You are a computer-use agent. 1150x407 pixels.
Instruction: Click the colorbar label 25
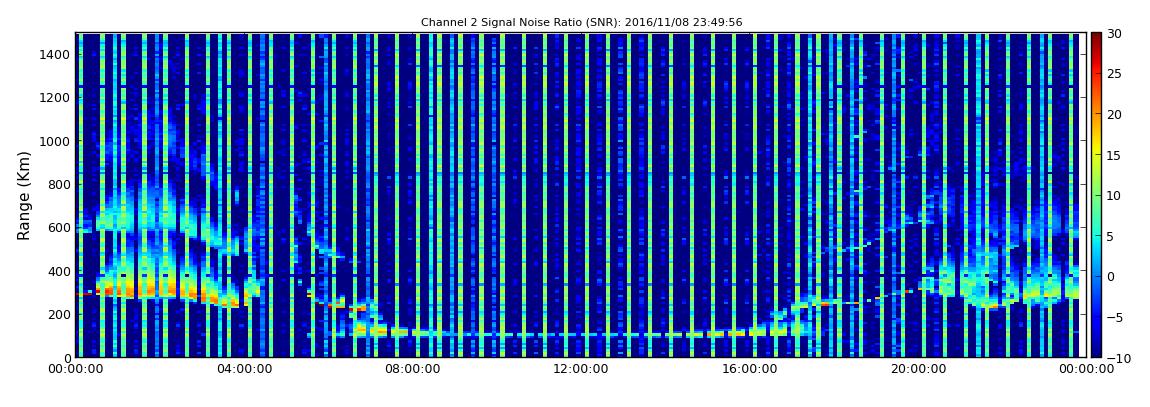[x=1115, y=73]
